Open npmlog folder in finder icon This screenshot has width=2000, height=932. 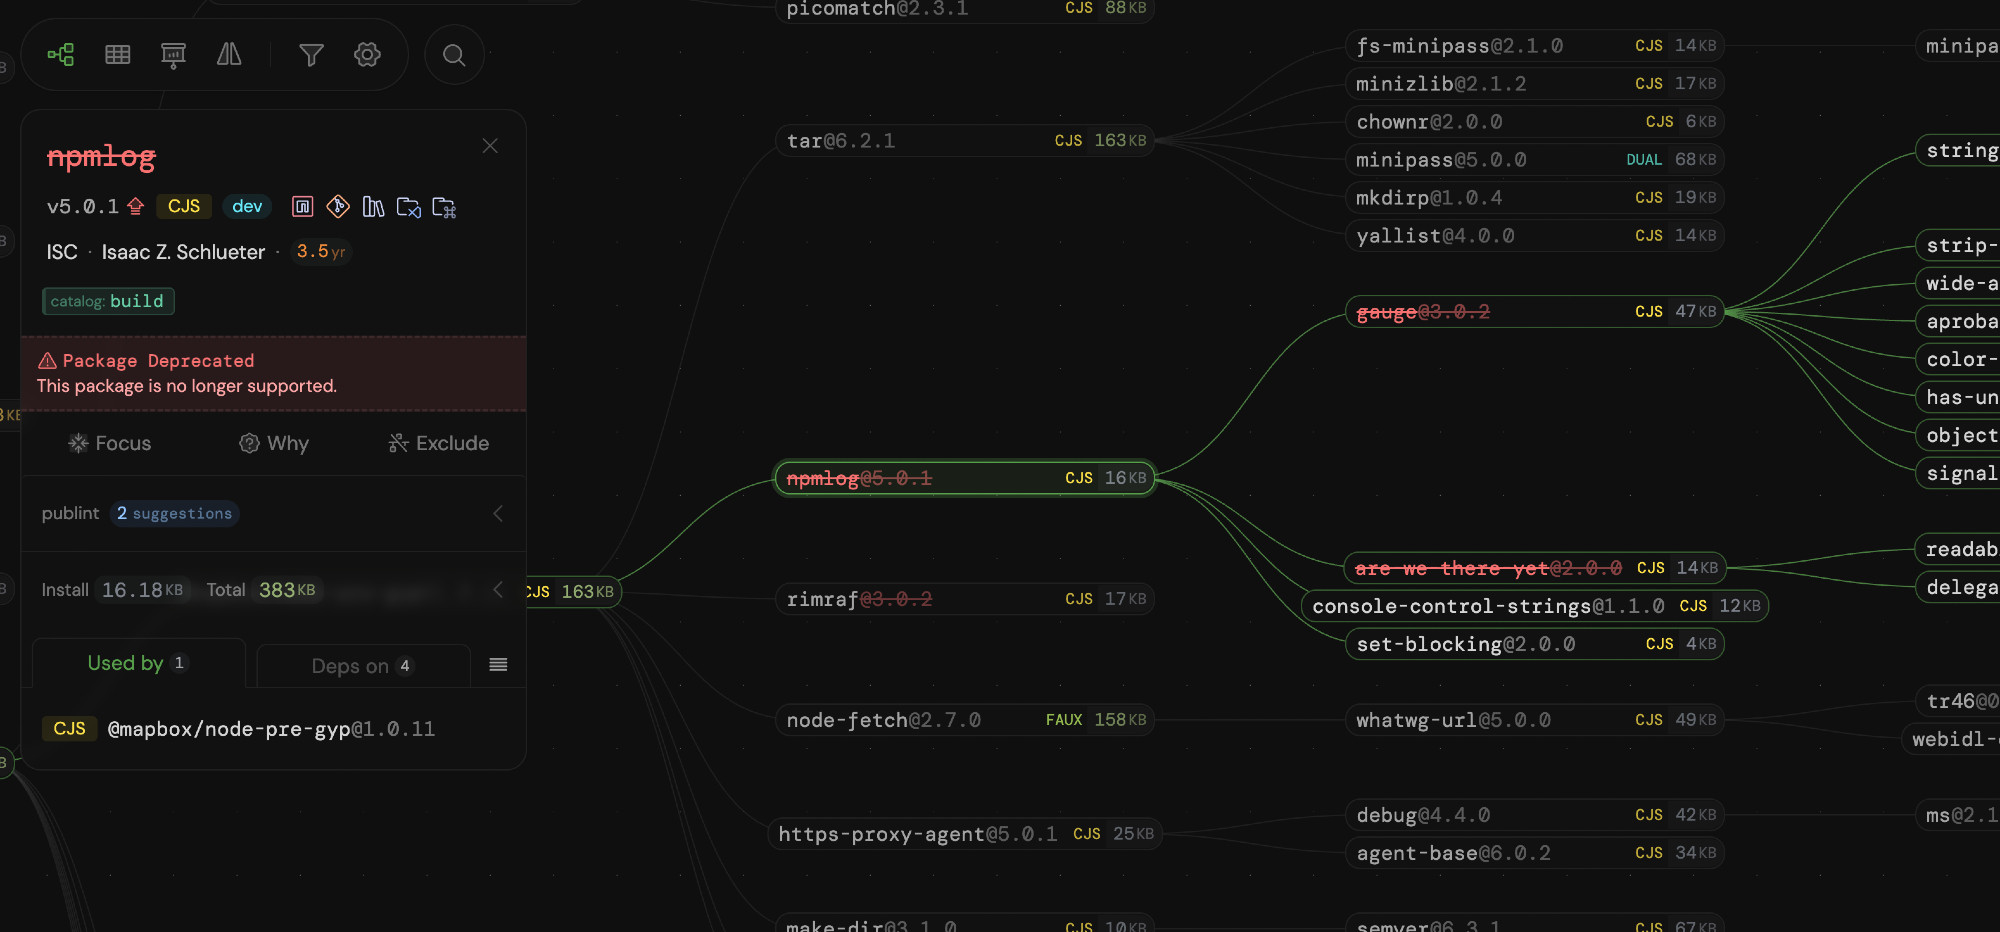(444, 207)
